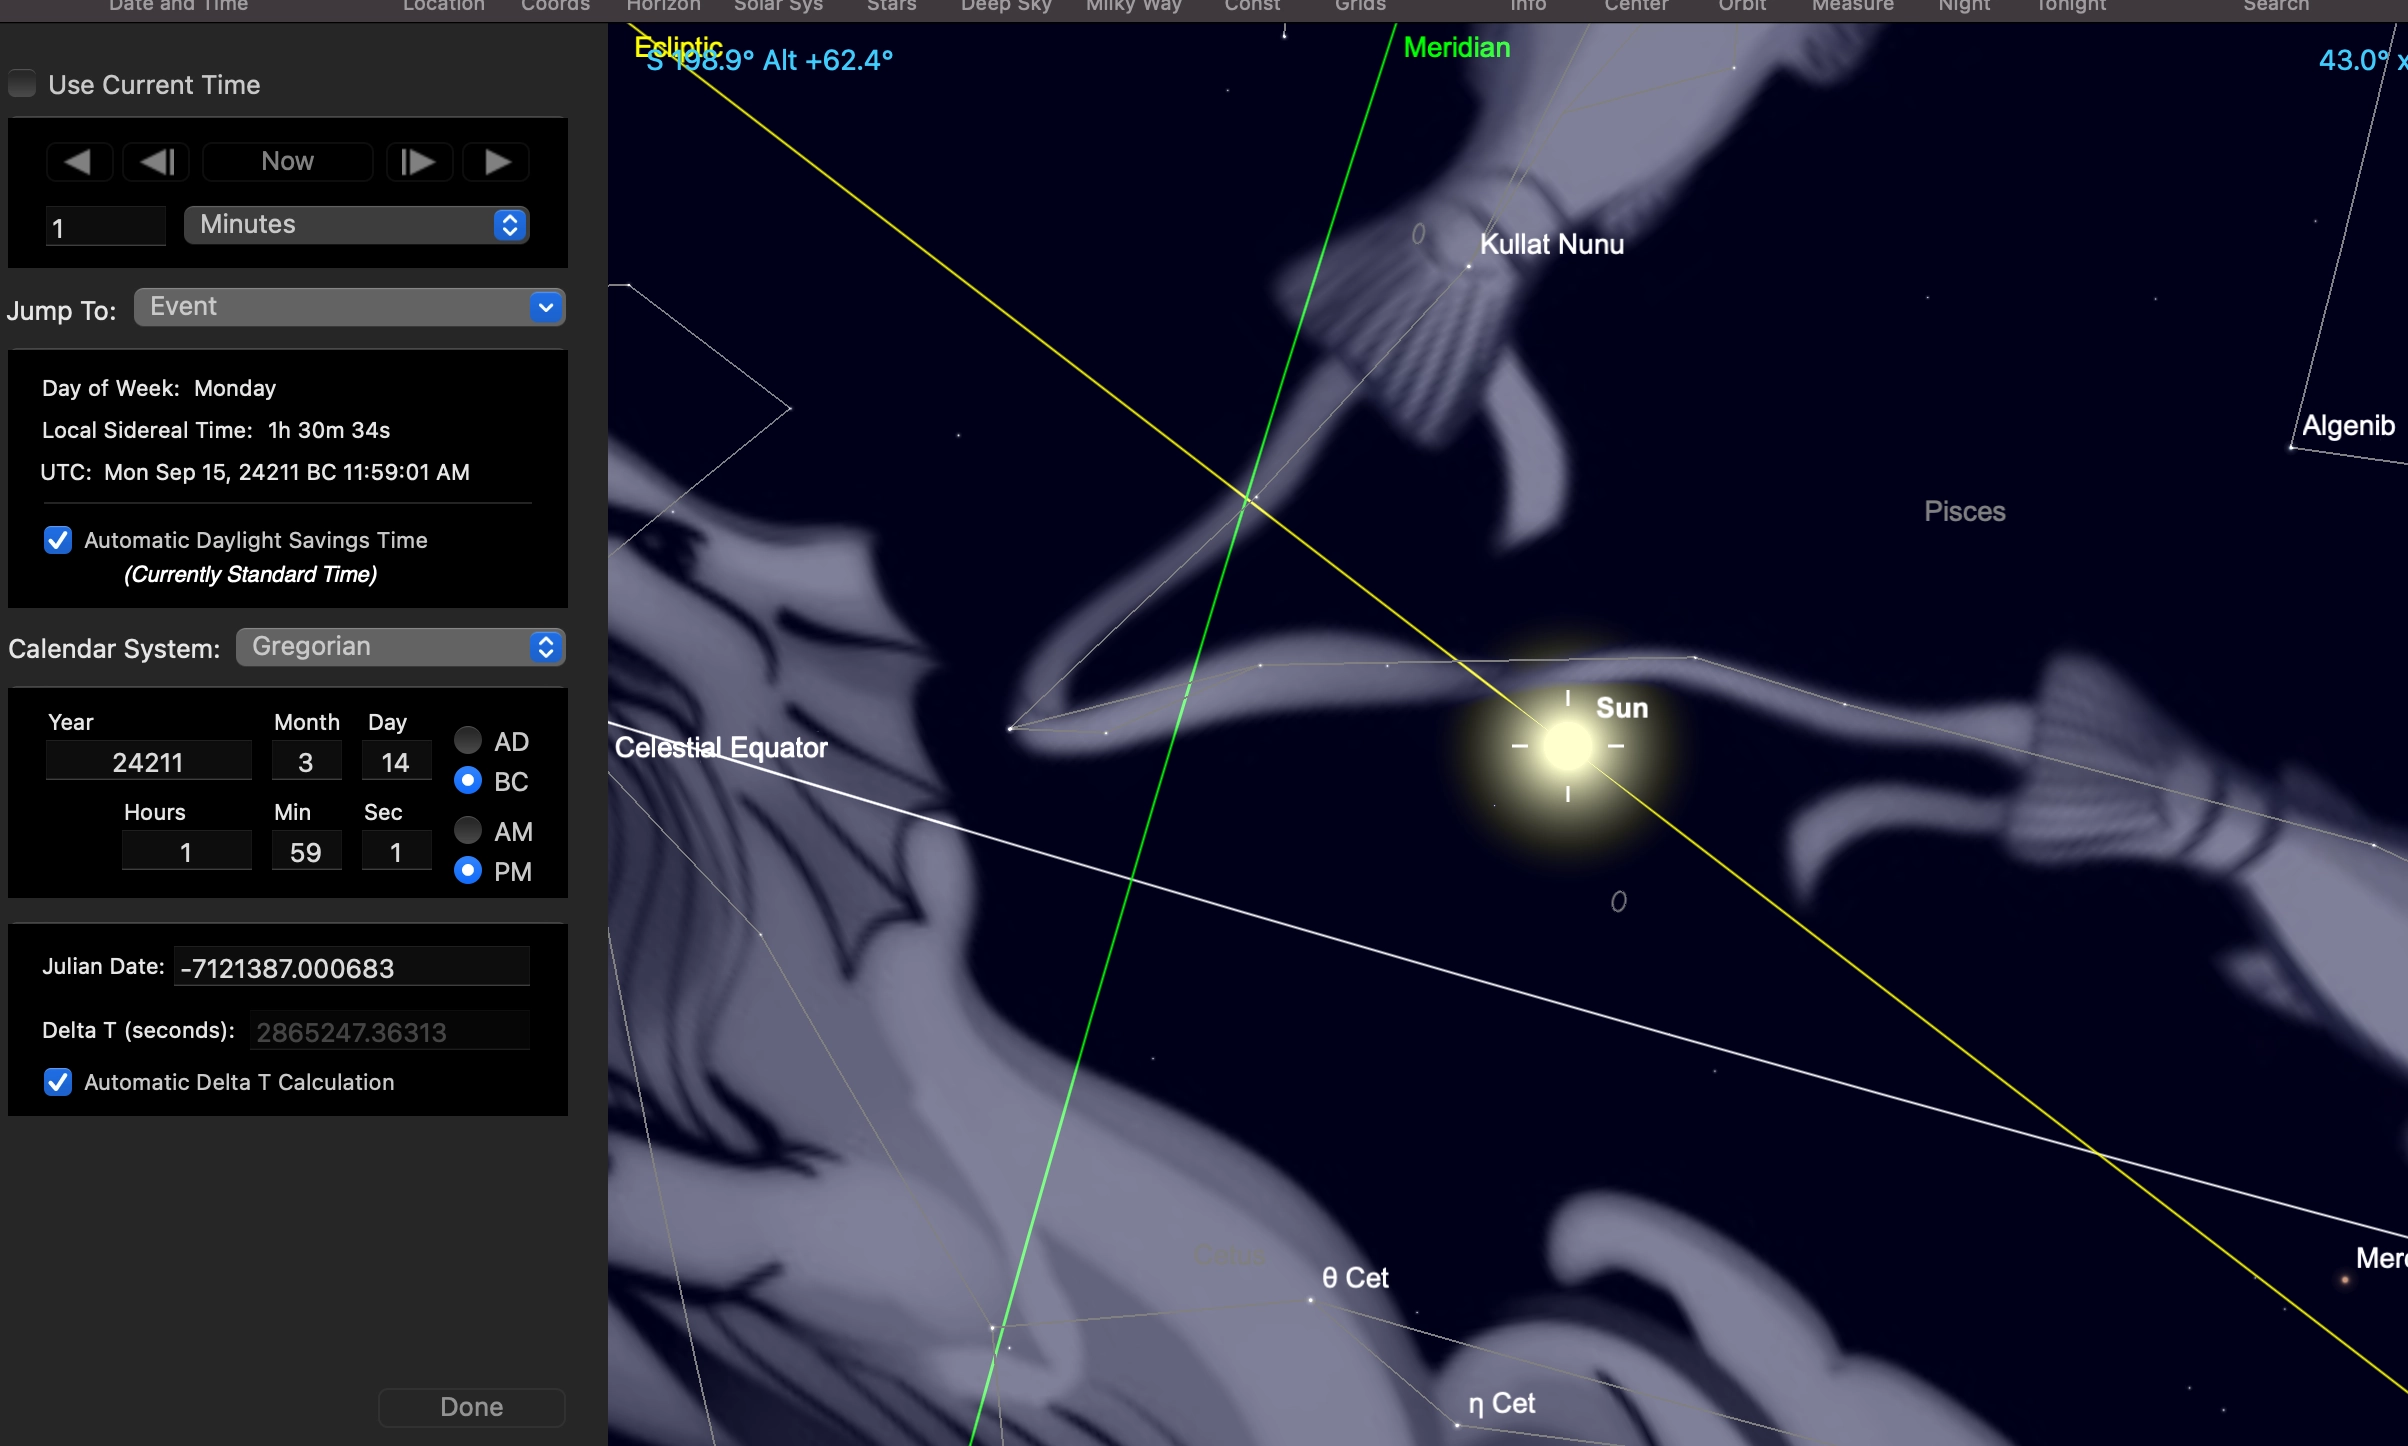Viewport: 2408px width, 1446px height.
Task: Select the AD era radio button
Action: coord(468,740)
